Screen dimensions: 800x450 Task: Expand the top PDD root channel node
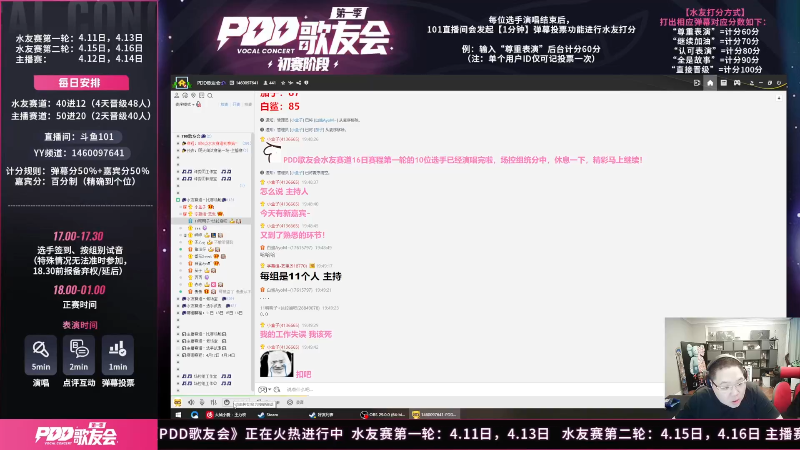coord(178,136)
